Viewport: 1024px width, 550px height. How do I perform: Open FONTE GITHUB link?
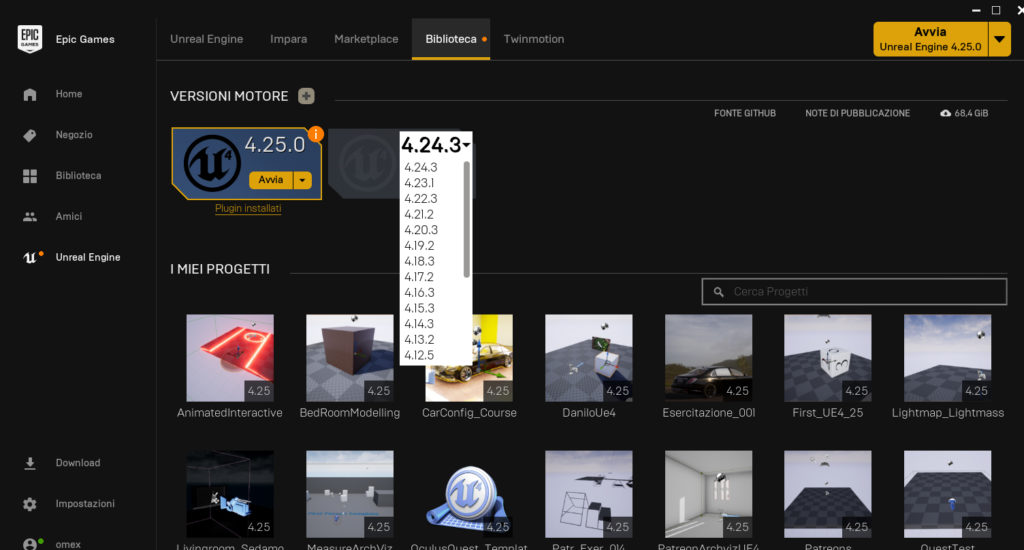tap(744, 113)
